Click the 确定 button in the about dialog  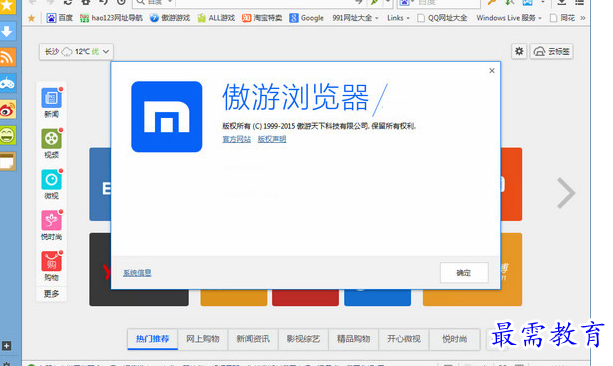(x=464, y=273)
